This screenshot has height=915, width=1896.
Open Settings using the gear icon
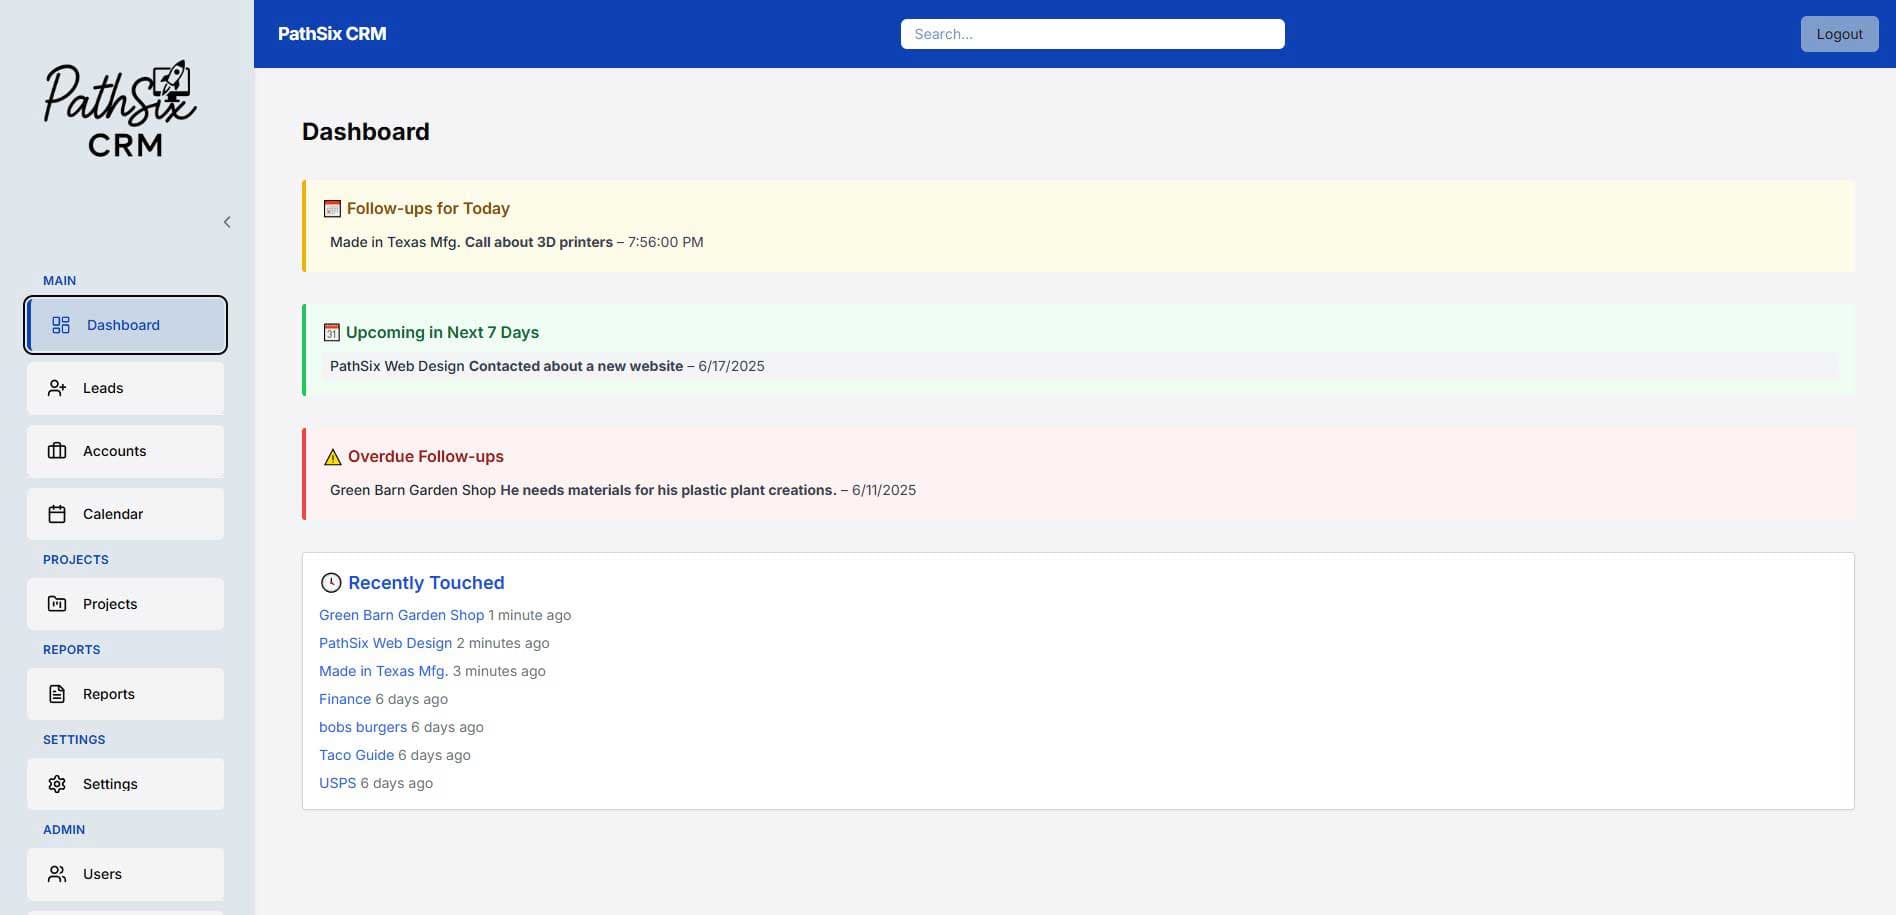(x=57, y=784)
